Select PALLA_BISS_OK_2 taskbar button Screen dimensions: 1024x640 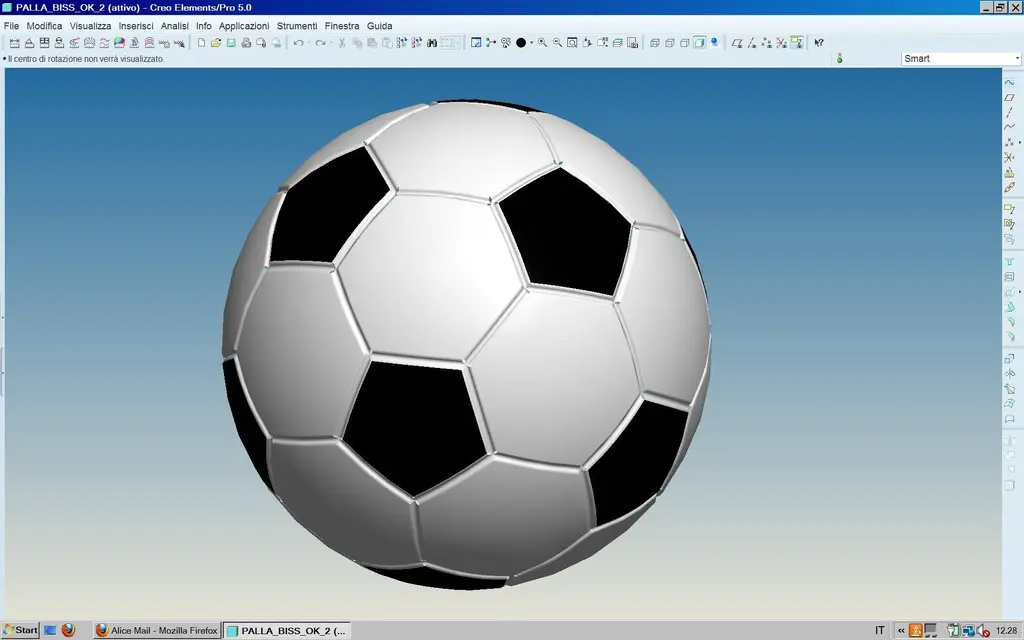(287, 630)
